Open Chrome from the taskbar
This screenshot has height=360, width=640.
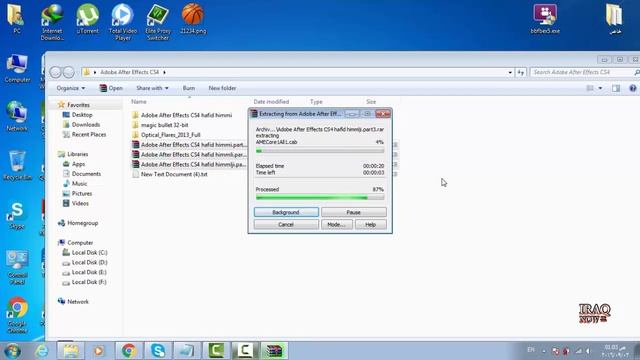(x=129, y=351)
